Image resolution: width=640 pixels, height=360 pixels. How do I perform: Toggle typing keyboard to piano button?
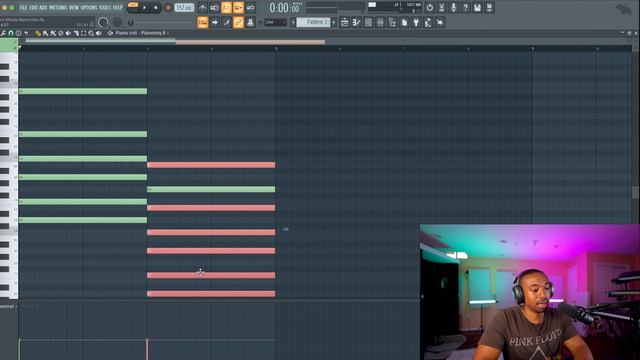point(202,22)
